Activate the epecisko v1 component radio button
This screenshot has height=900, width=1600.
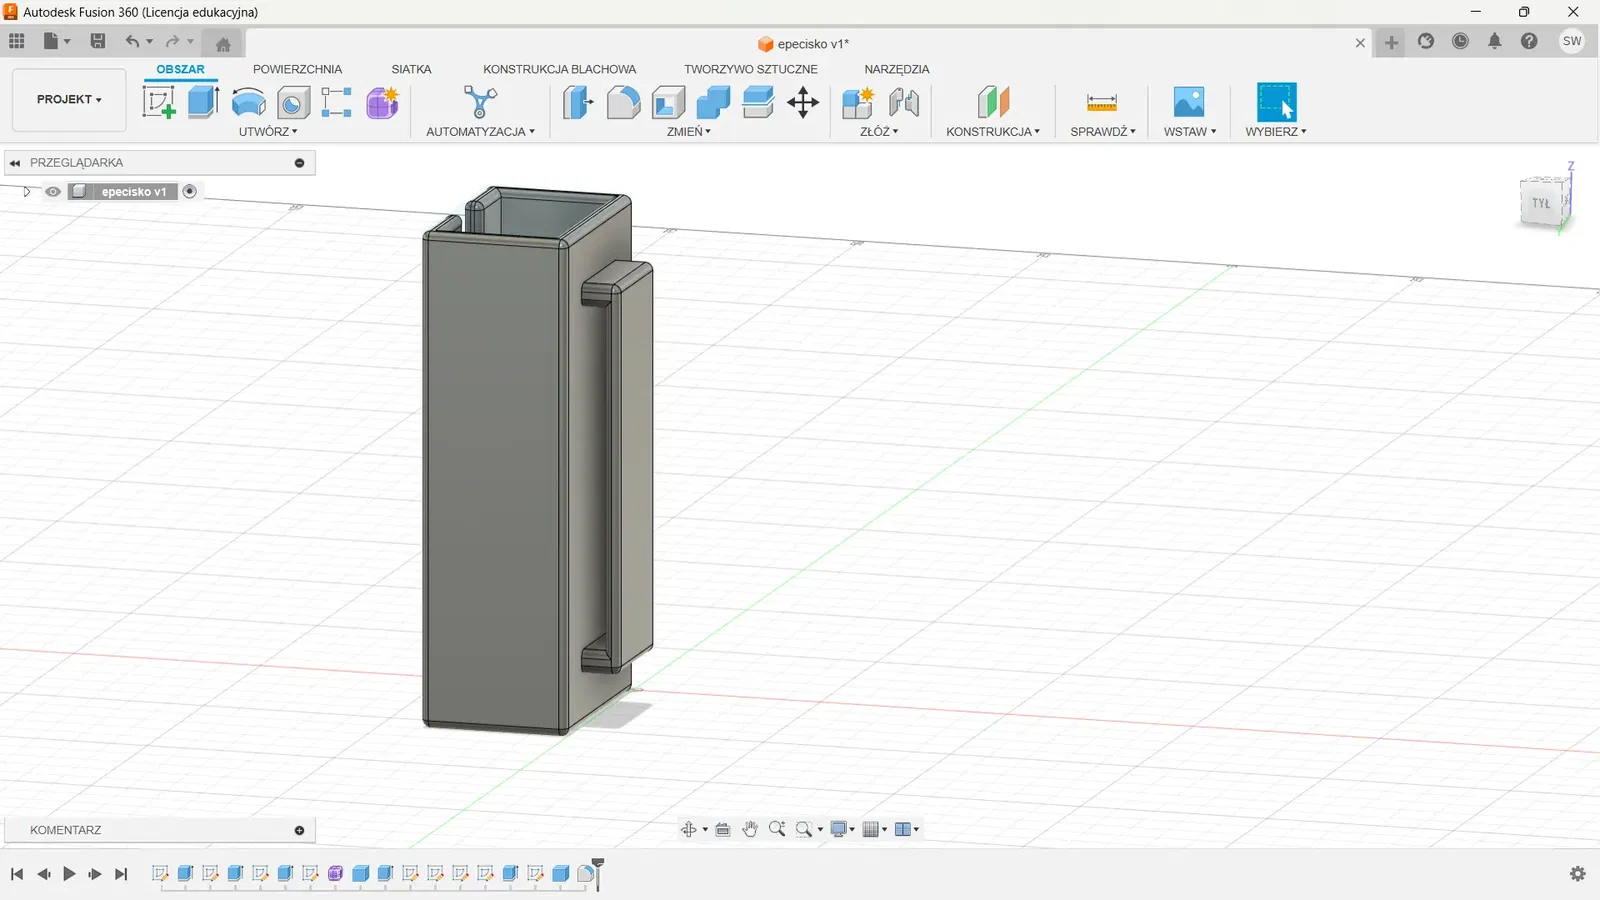[x=190, y=191]
